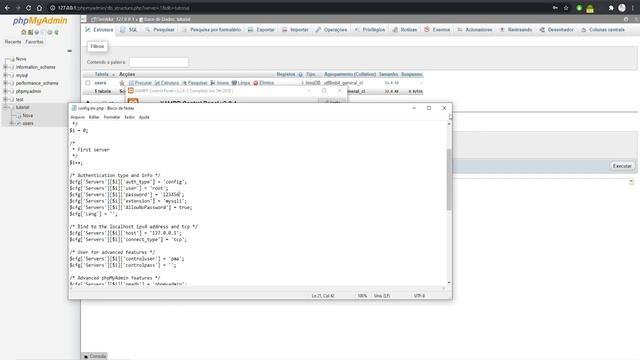Click the address bar site info icon
Screen dimensions: 640x360
(52, 8)
